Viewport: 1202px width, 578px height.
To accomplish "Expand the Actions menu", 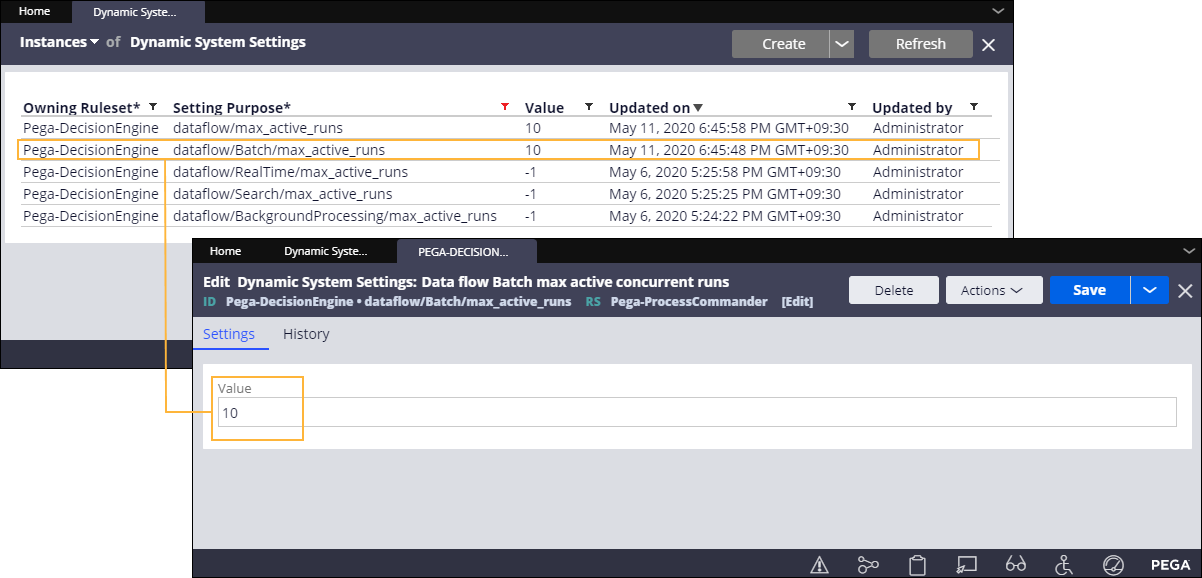I will pos(993,290).
